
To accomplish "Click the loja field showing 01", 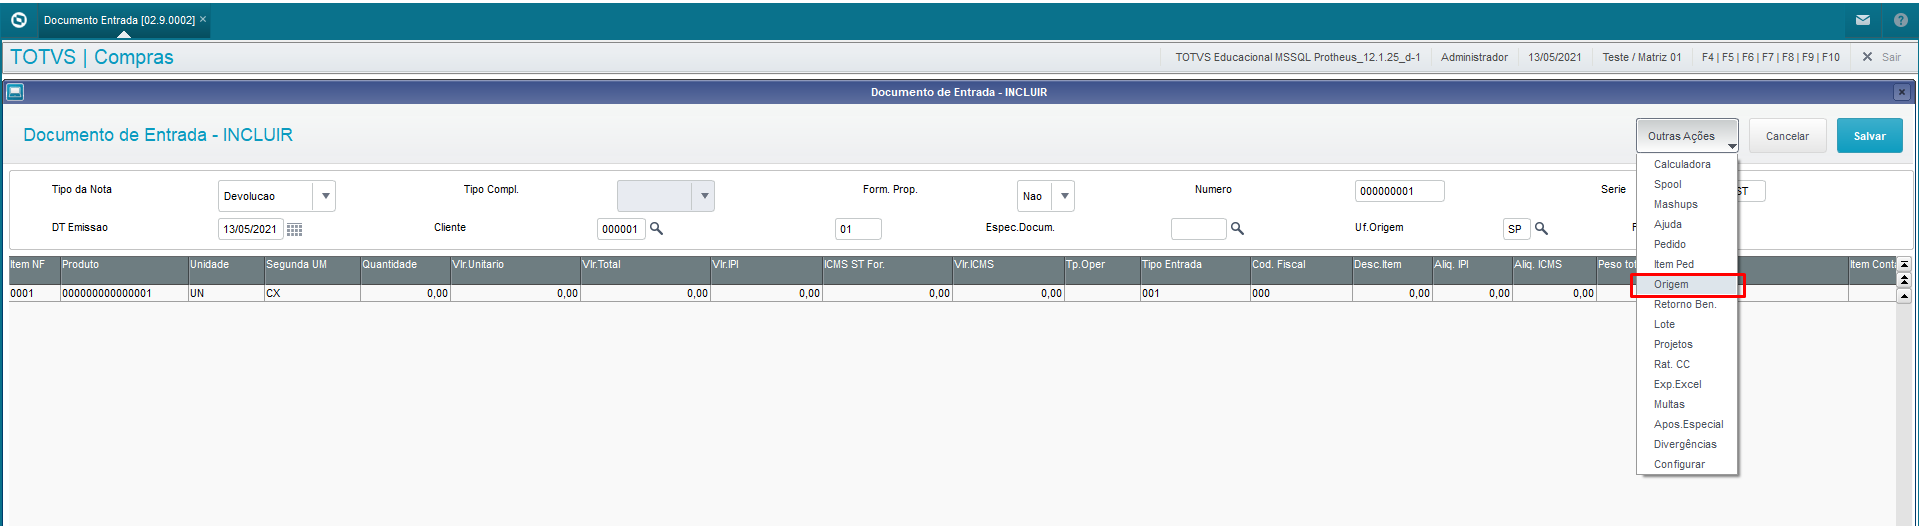I will (858, 229).
